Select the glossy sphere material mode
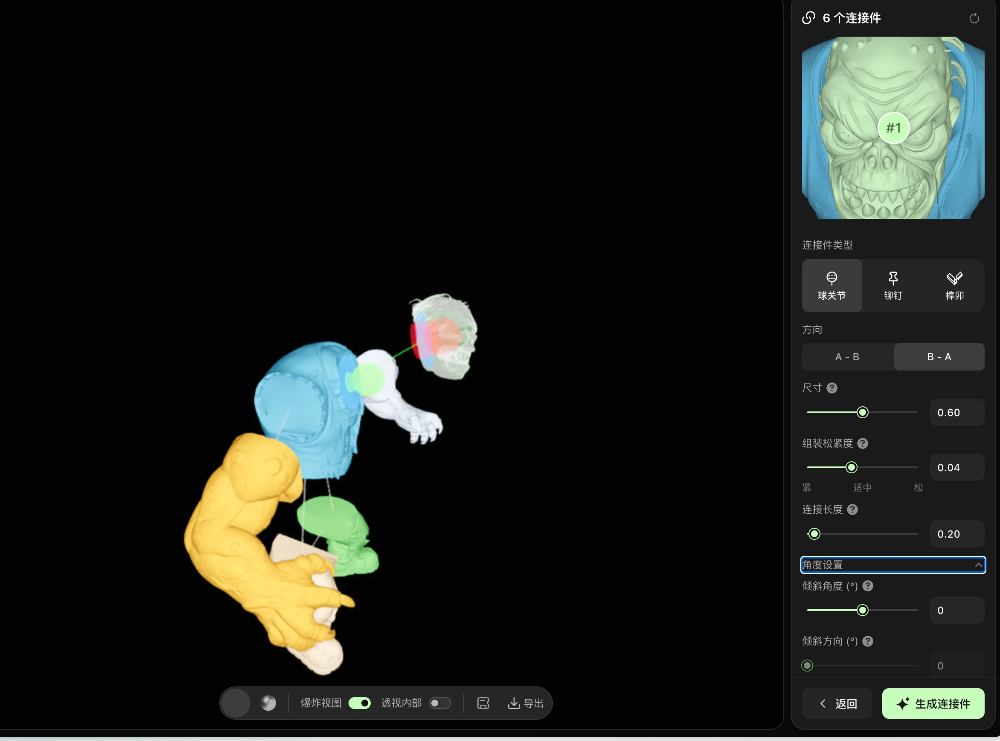 click(268, 703)
